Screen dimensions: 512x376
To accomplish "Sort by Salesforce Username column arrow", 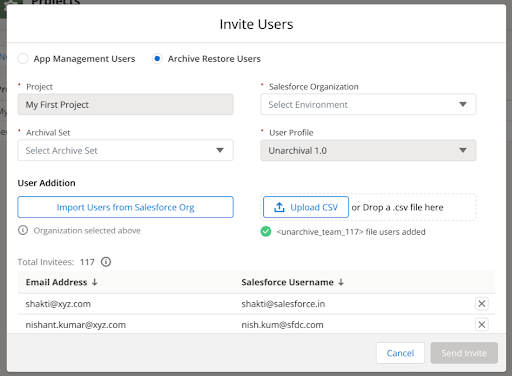I will [x=341, y=282].
